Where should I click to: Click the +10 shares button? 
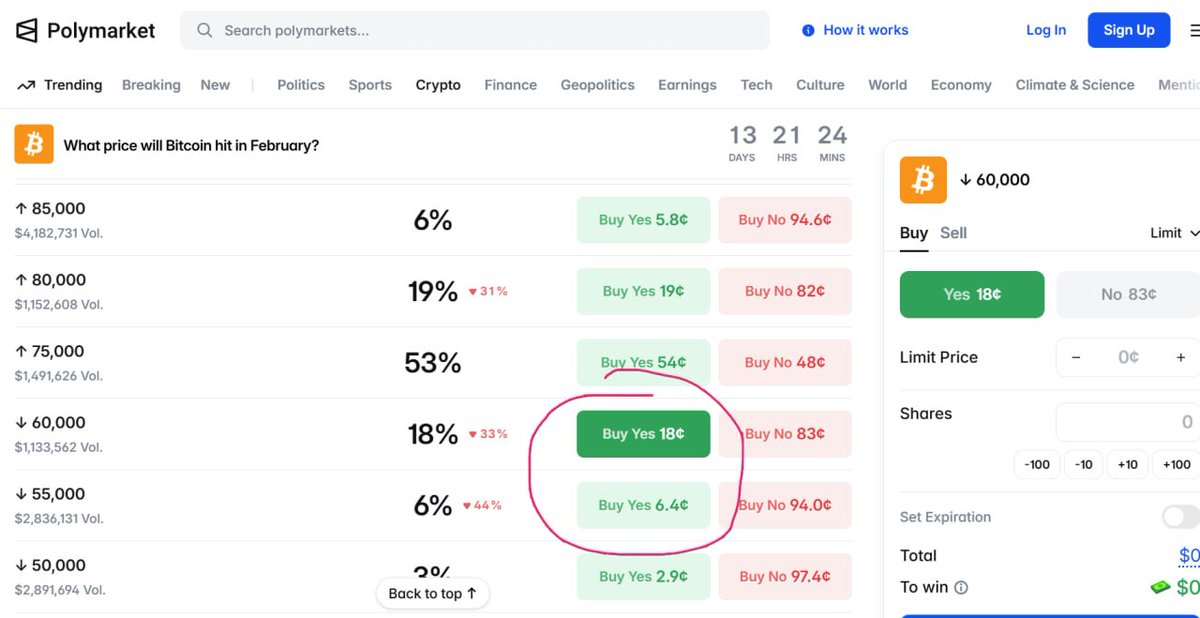[1128, 464]
